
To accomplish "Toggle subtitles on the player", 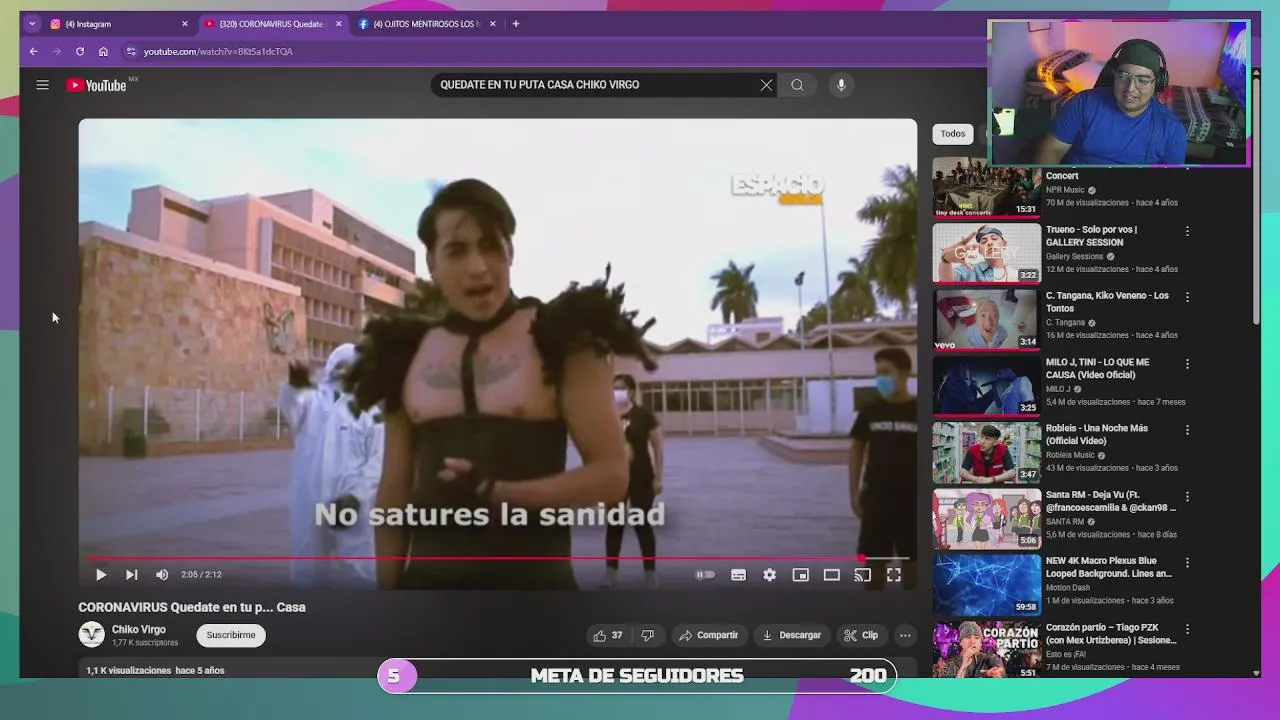I will [738, 575].
